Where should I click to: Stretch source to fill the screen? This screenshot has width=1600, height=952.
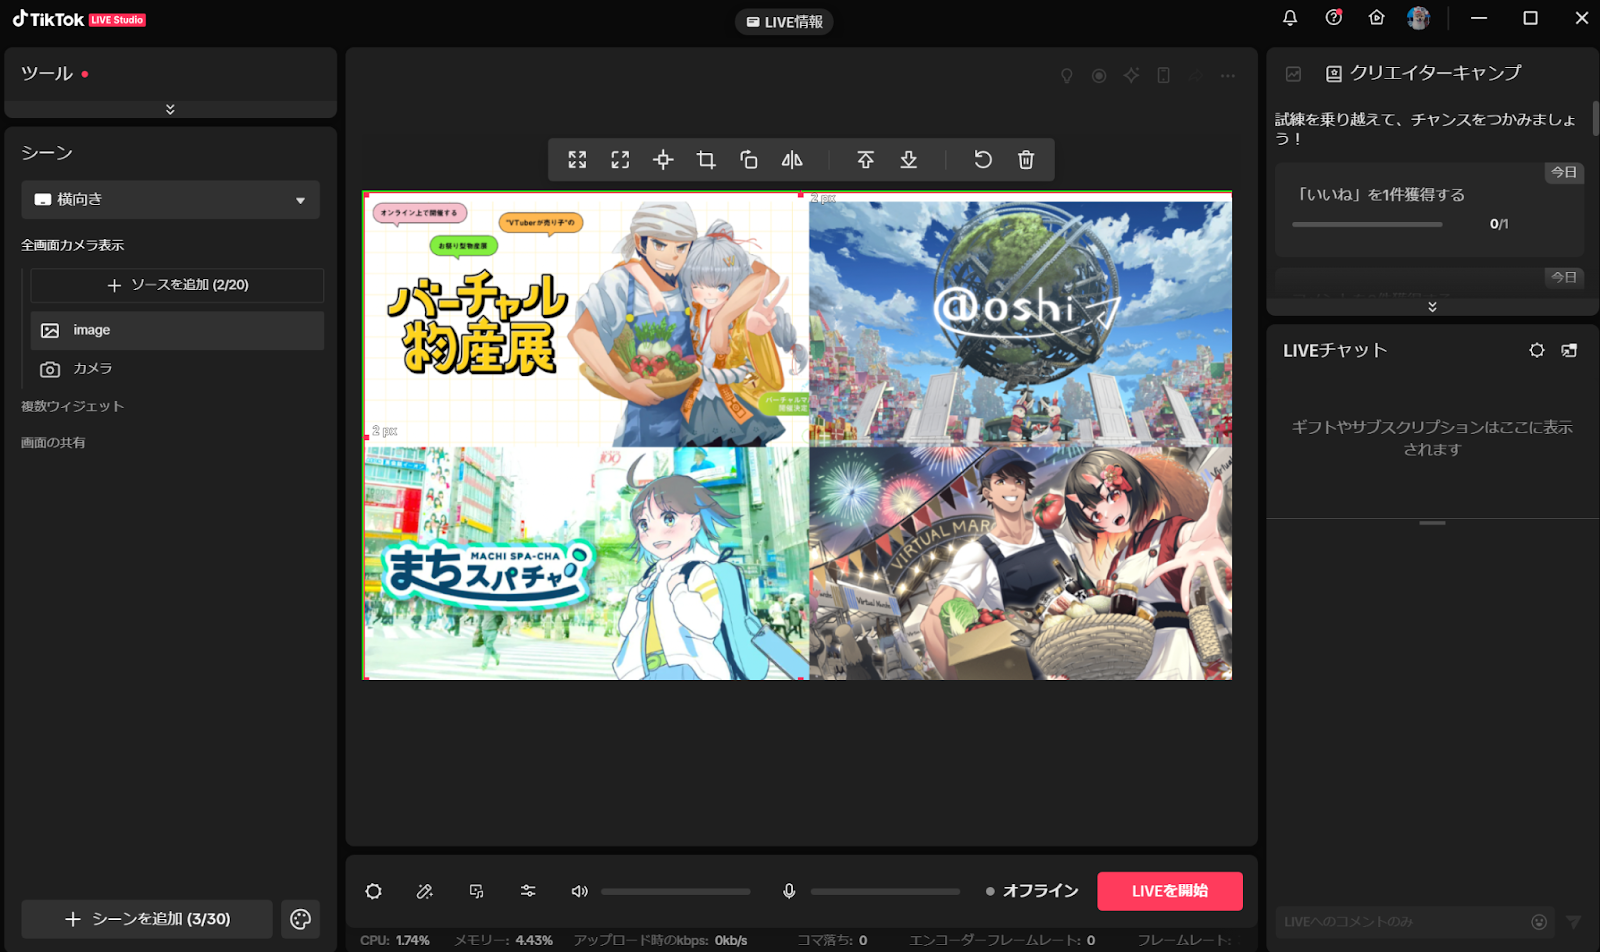pos(577,160)
